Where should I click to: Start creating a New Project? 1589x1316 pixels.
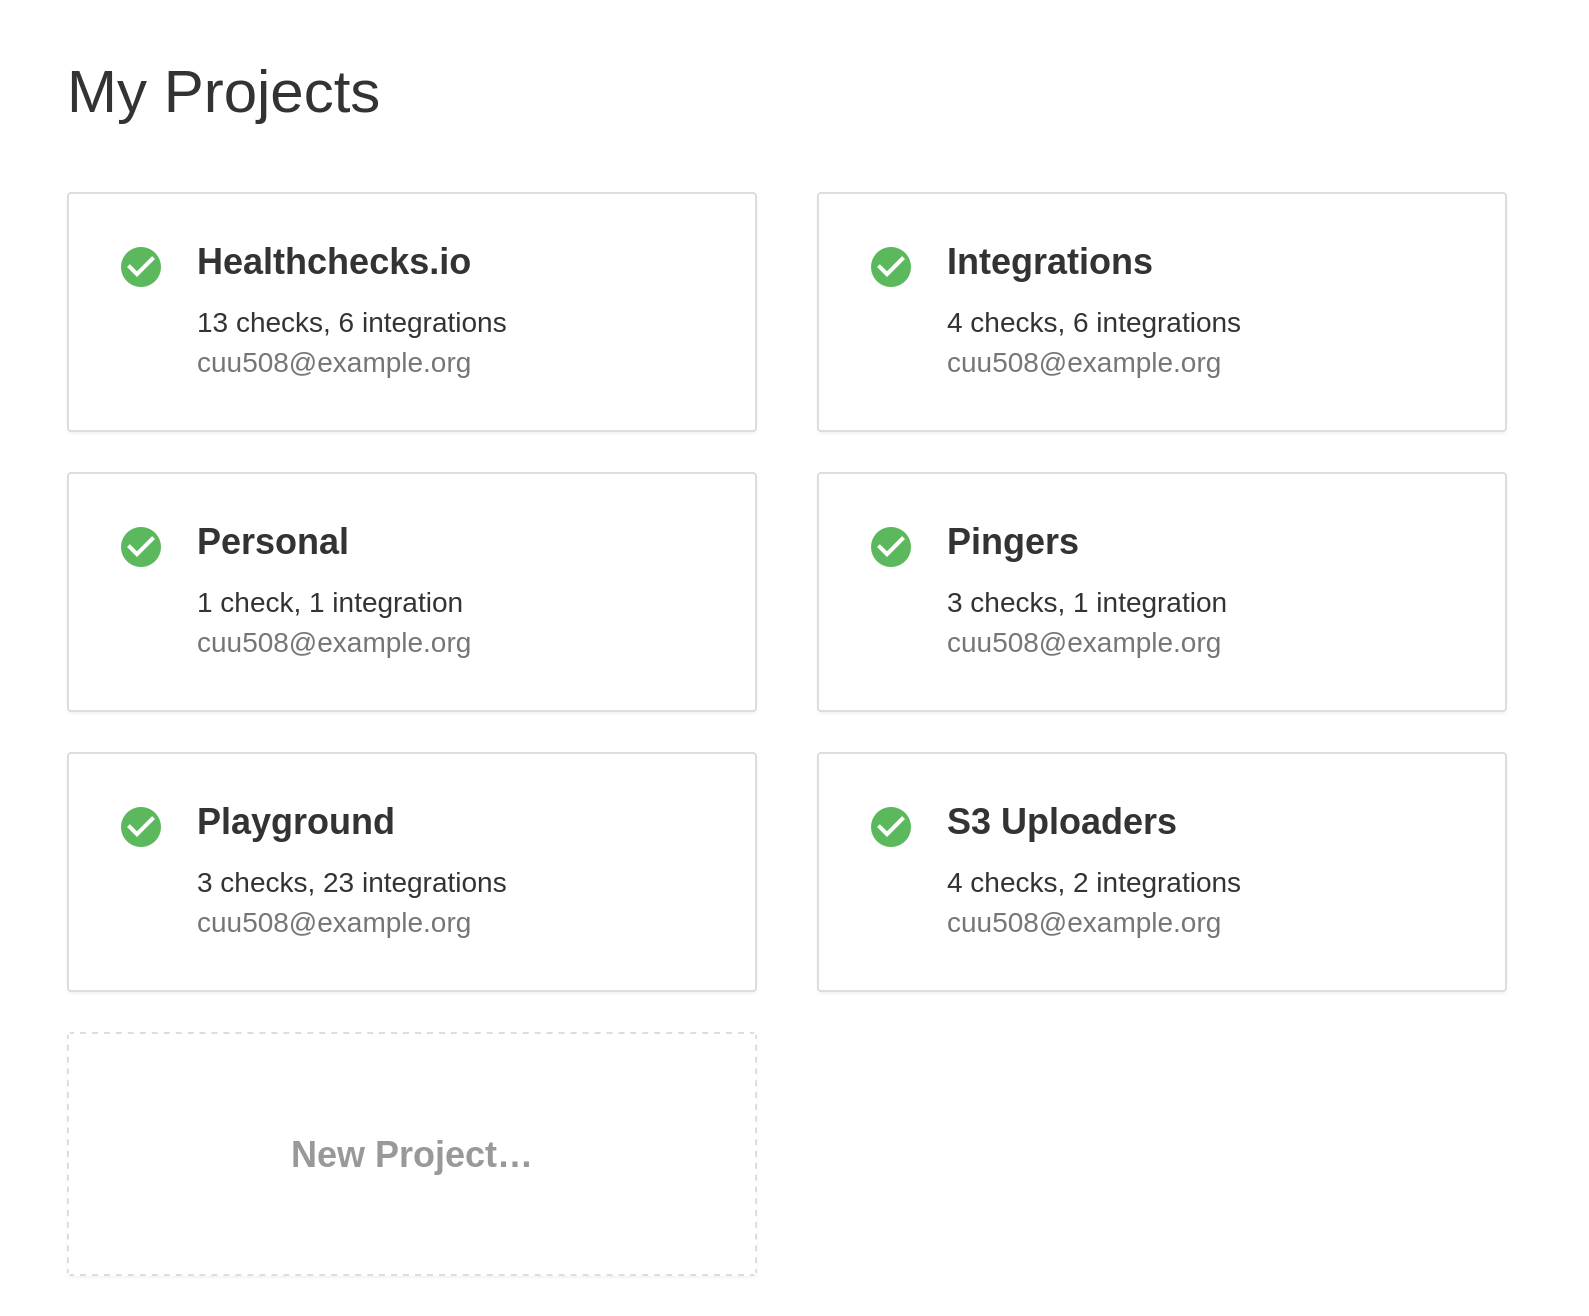click(x=411, y=1155)
